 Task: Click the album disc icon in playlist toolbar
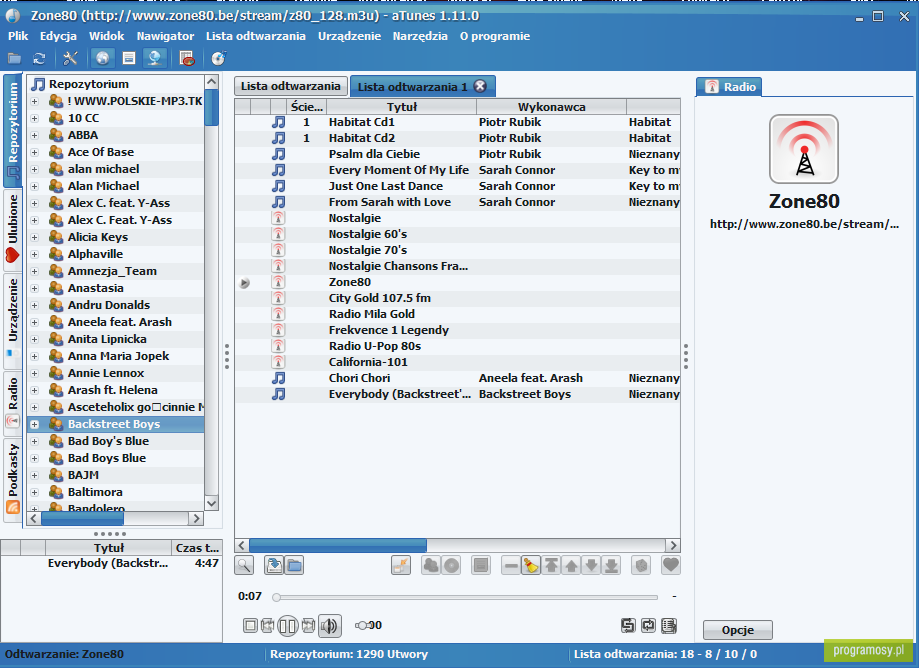coord(451,565)
